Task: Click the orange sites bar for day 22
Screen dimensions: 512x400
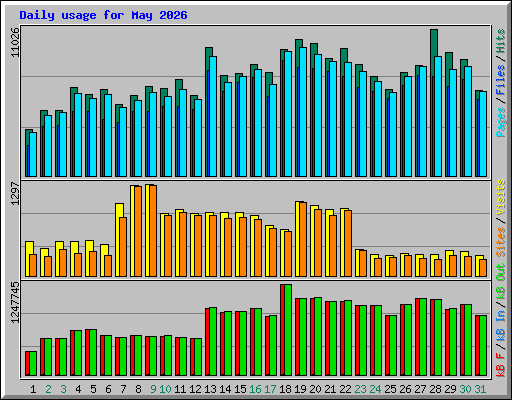Action: pyautogui.click(x=348, y=243)
